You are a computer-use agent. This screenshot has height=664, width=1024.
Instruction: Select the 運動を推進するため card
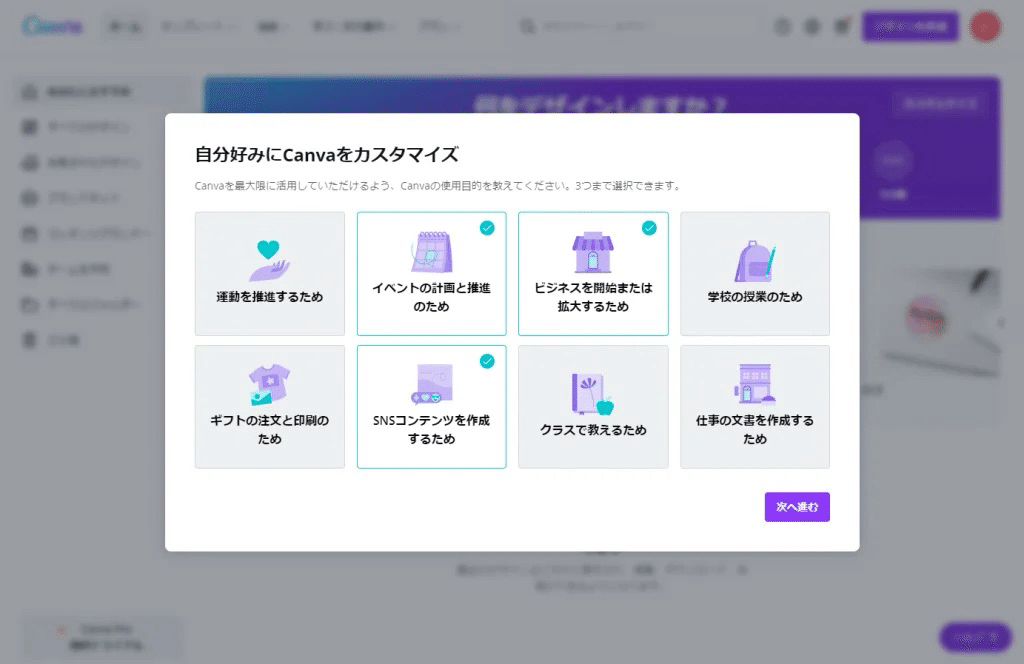pyautogui.click(x=270, y=274)
